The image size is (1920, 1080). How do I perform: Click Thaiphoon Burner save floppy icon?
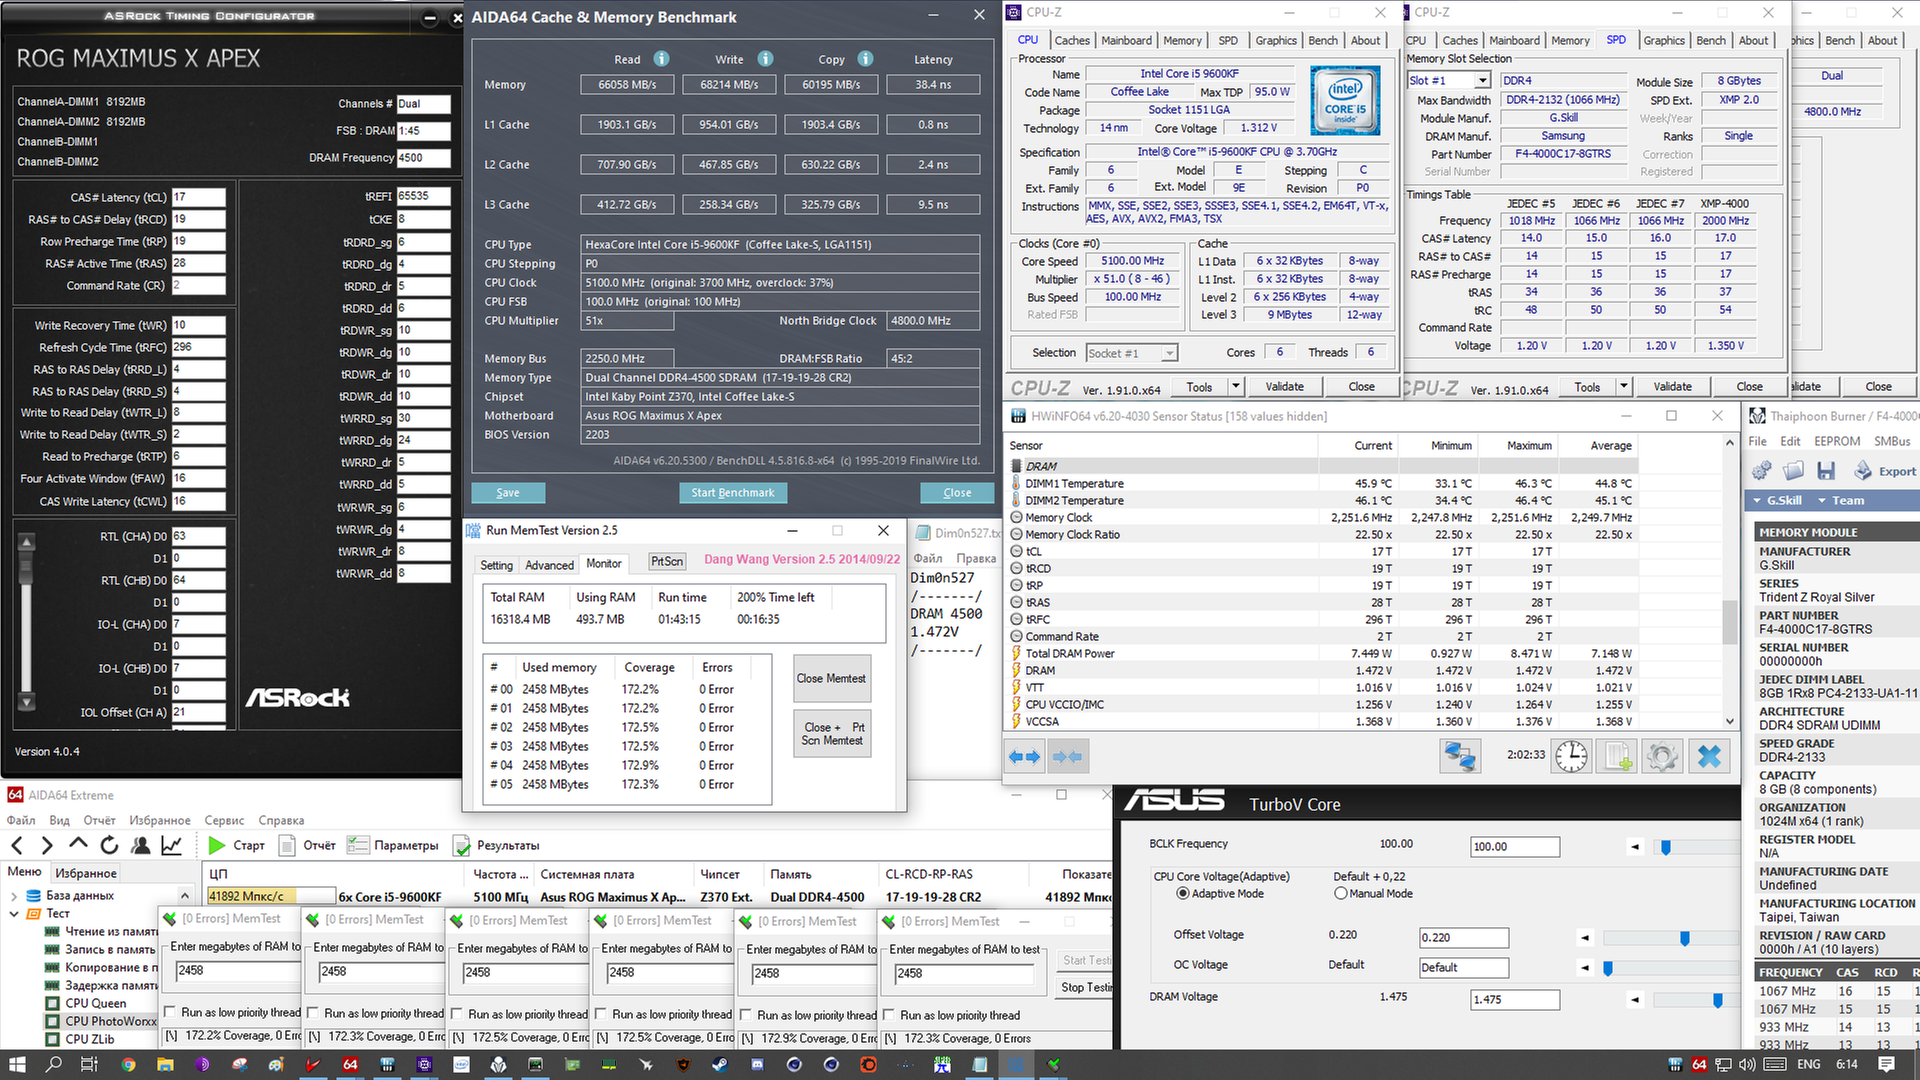pyautogui.click(x=1826, y=470)
